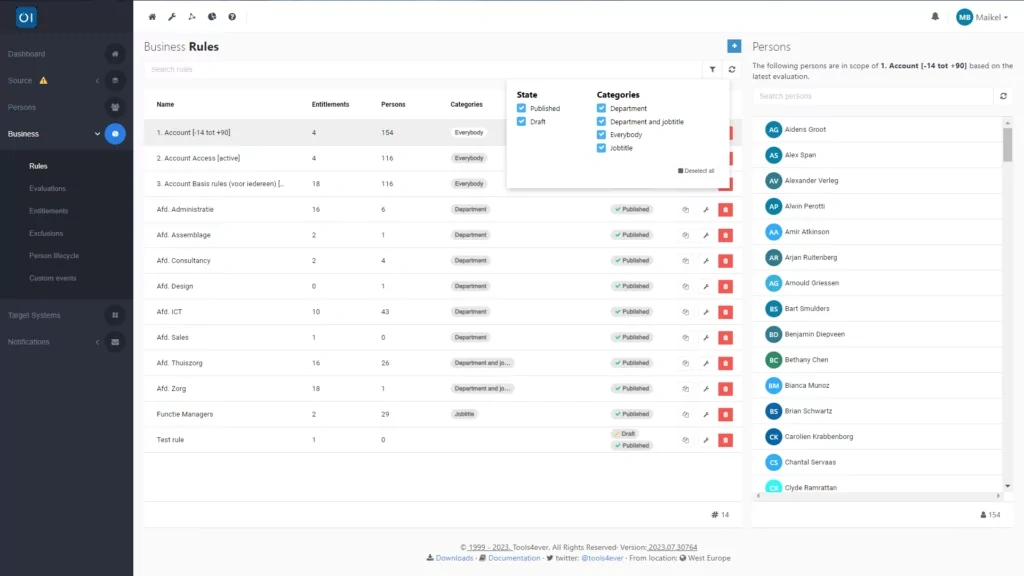Click the filter funnel icon beside rule search

tap(714, 69)
